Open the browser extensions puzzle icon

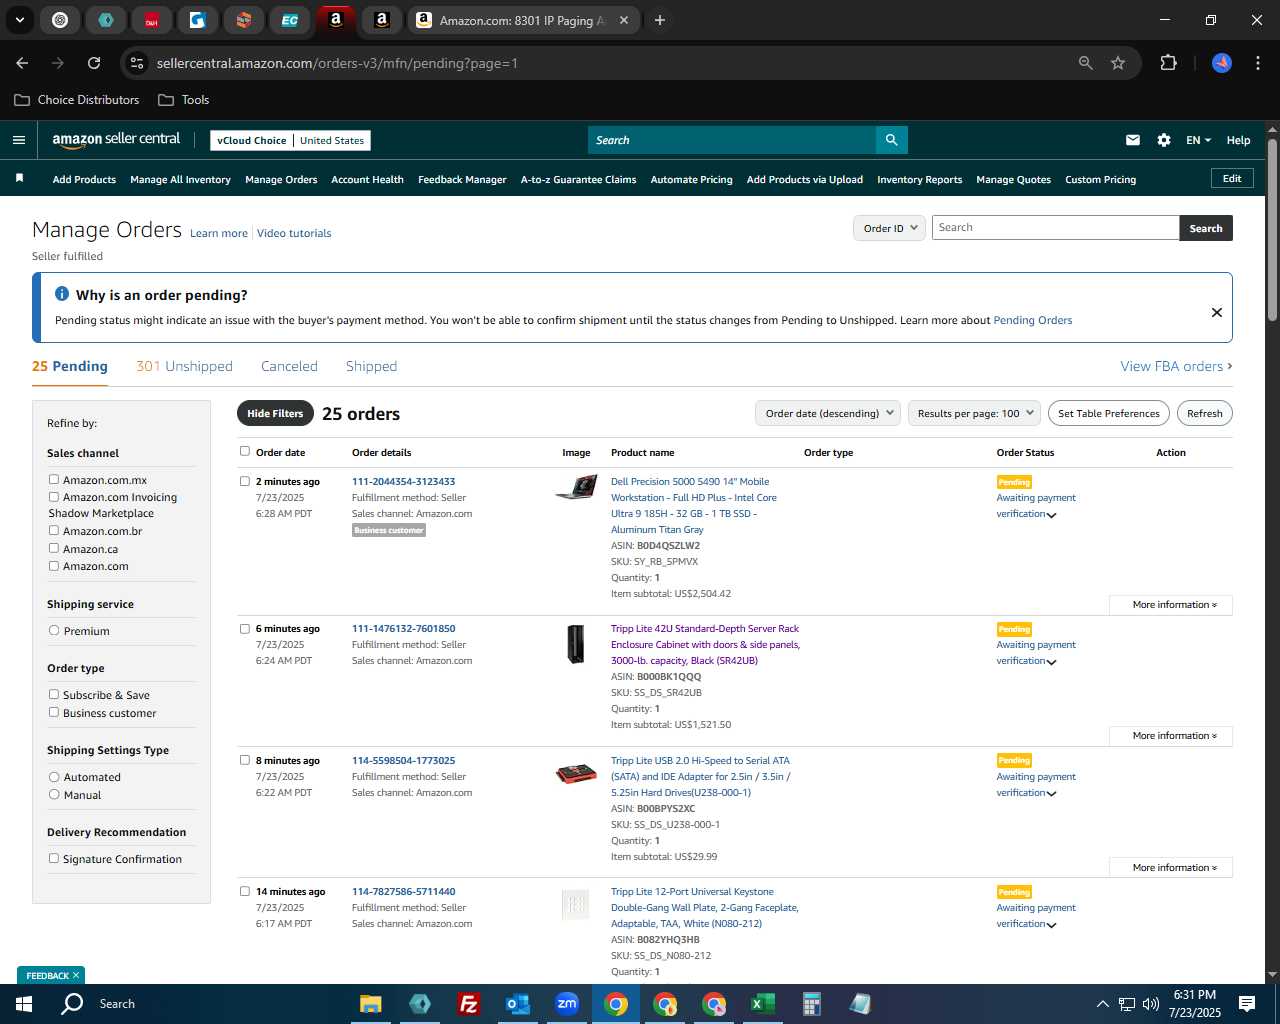click(1168, 63)
